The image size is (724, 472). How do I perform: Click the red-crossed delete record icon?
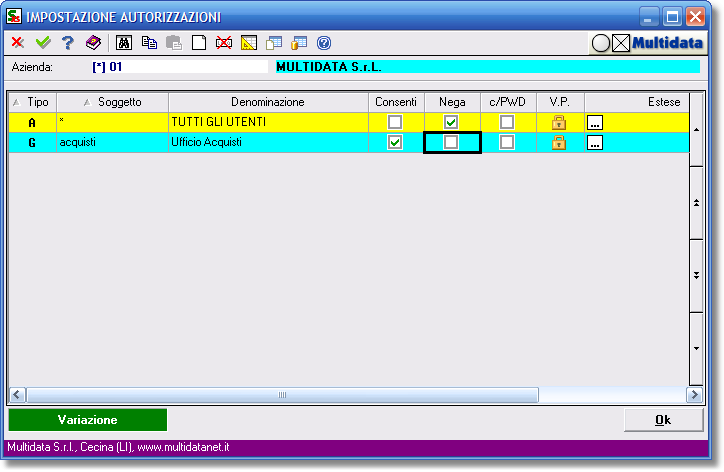coord(224,43)
